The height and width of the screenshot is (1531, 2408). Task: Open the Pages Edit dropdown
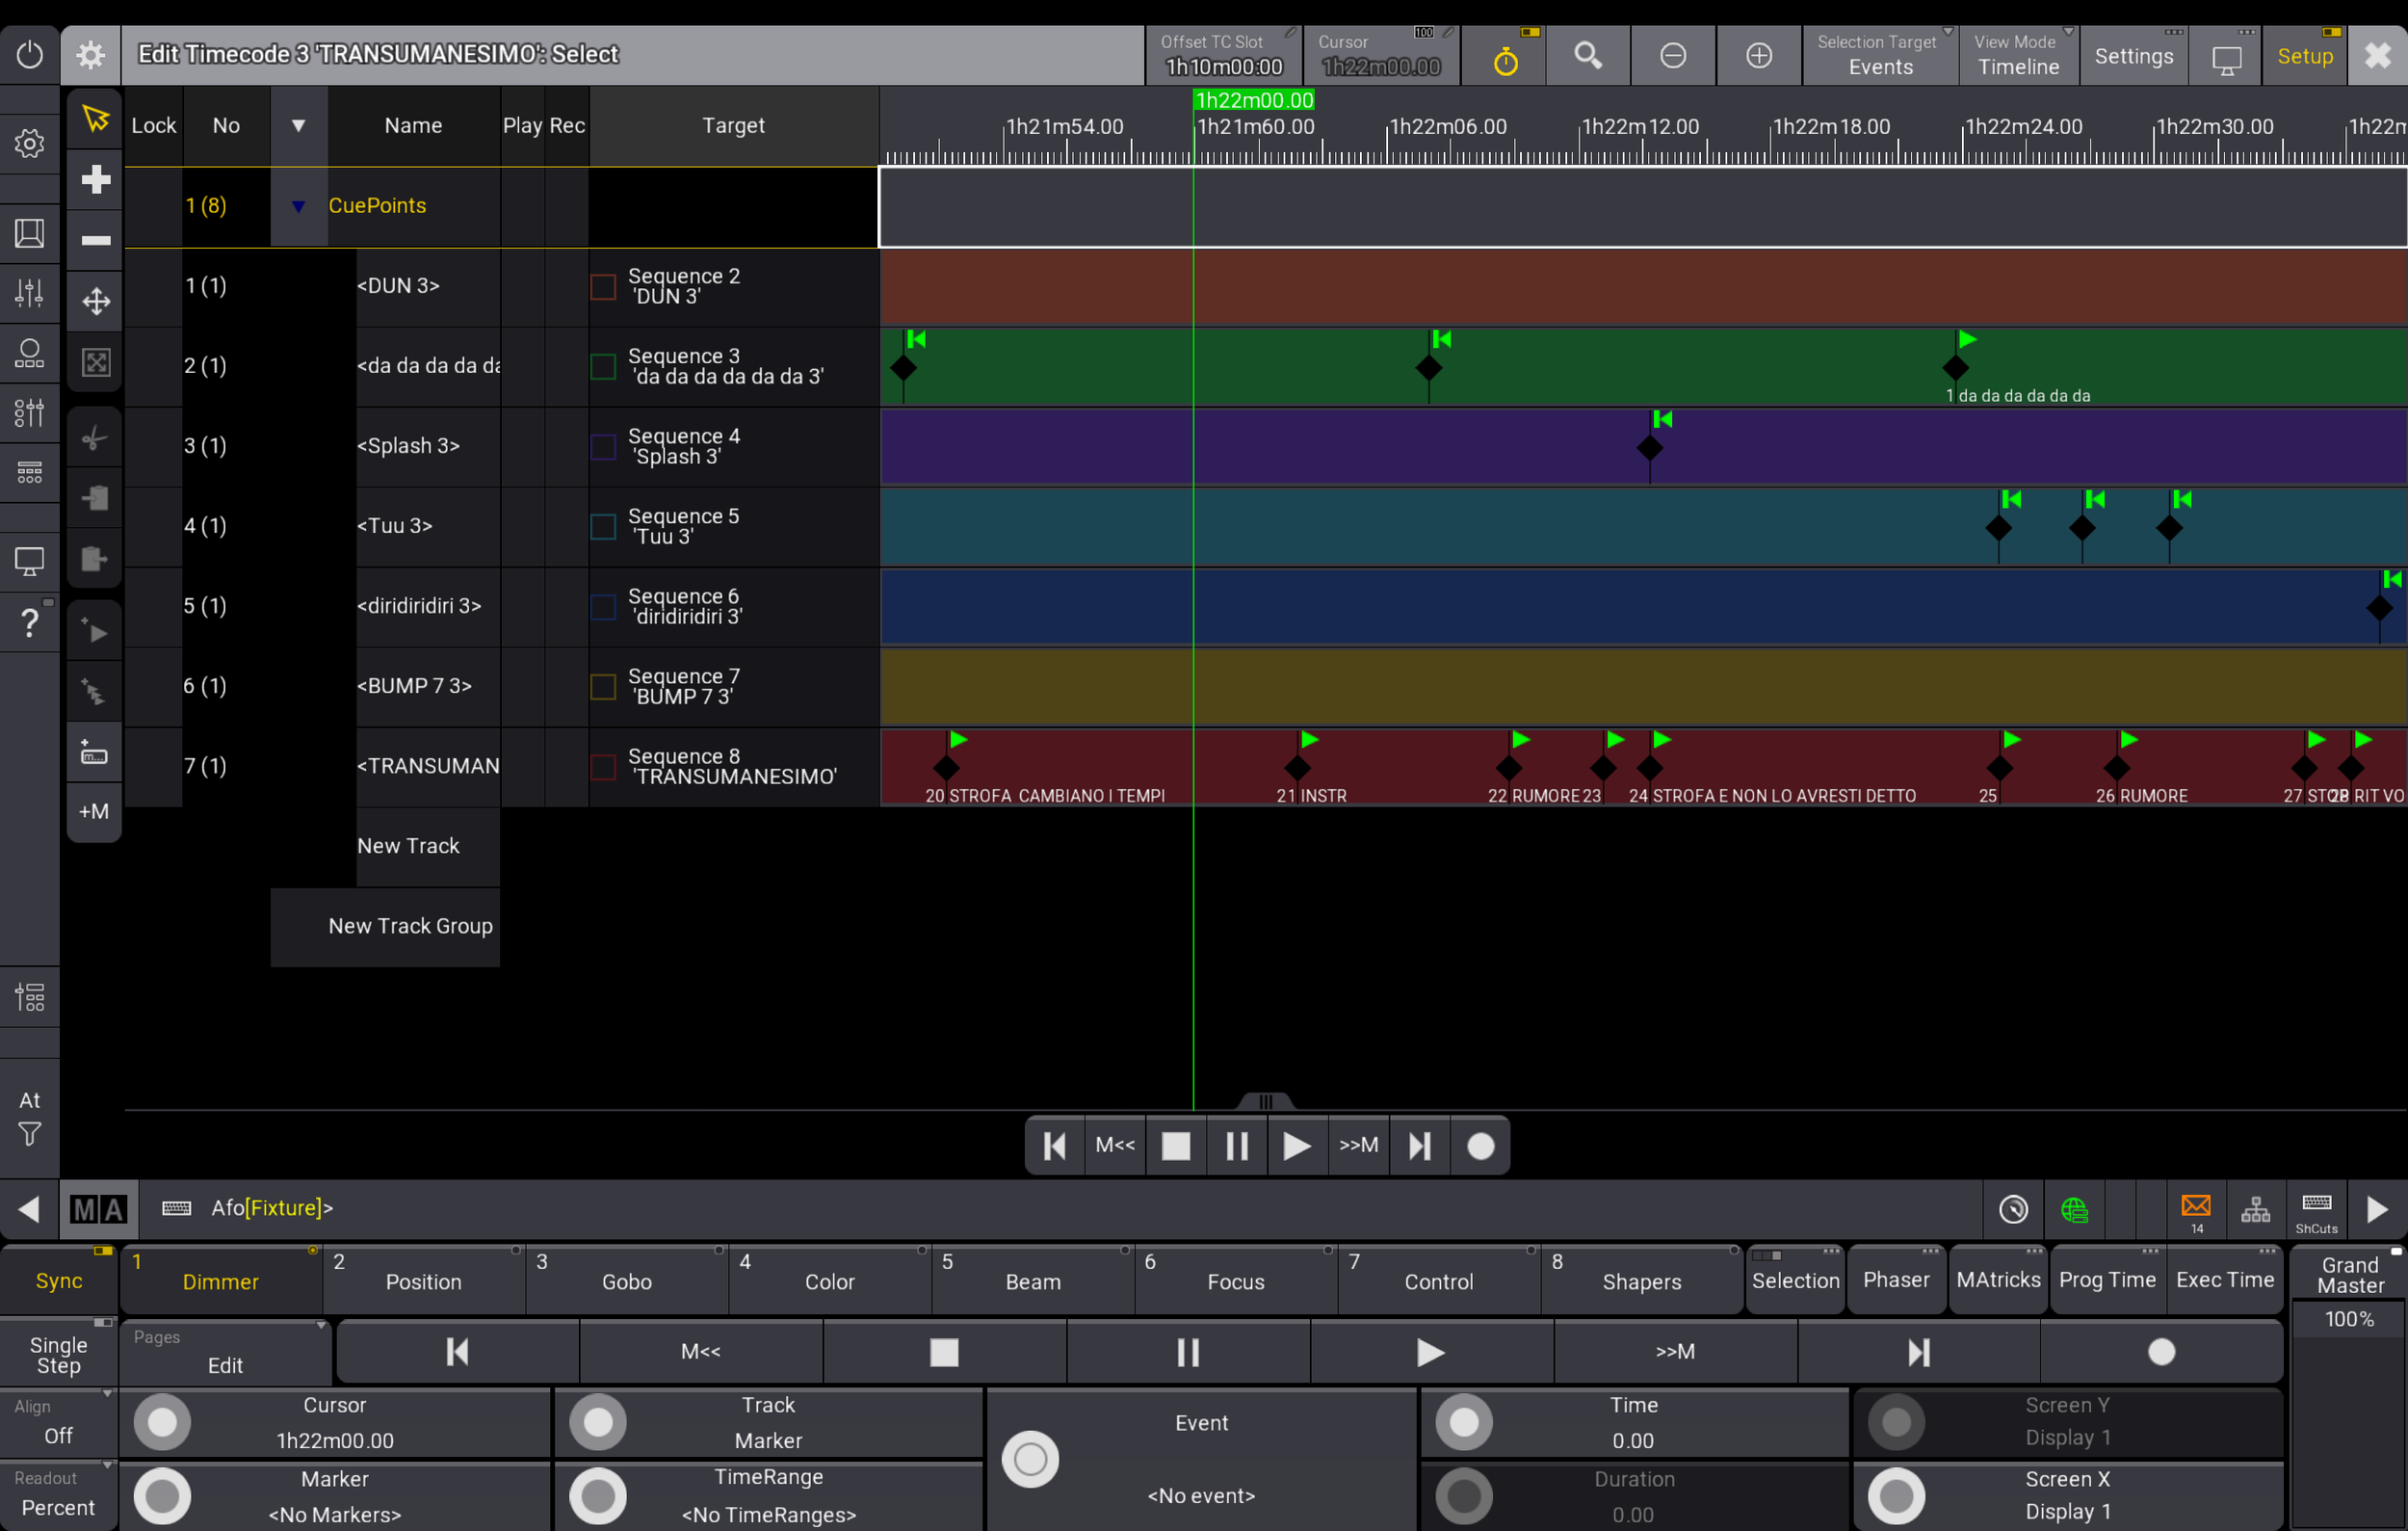225,1352
